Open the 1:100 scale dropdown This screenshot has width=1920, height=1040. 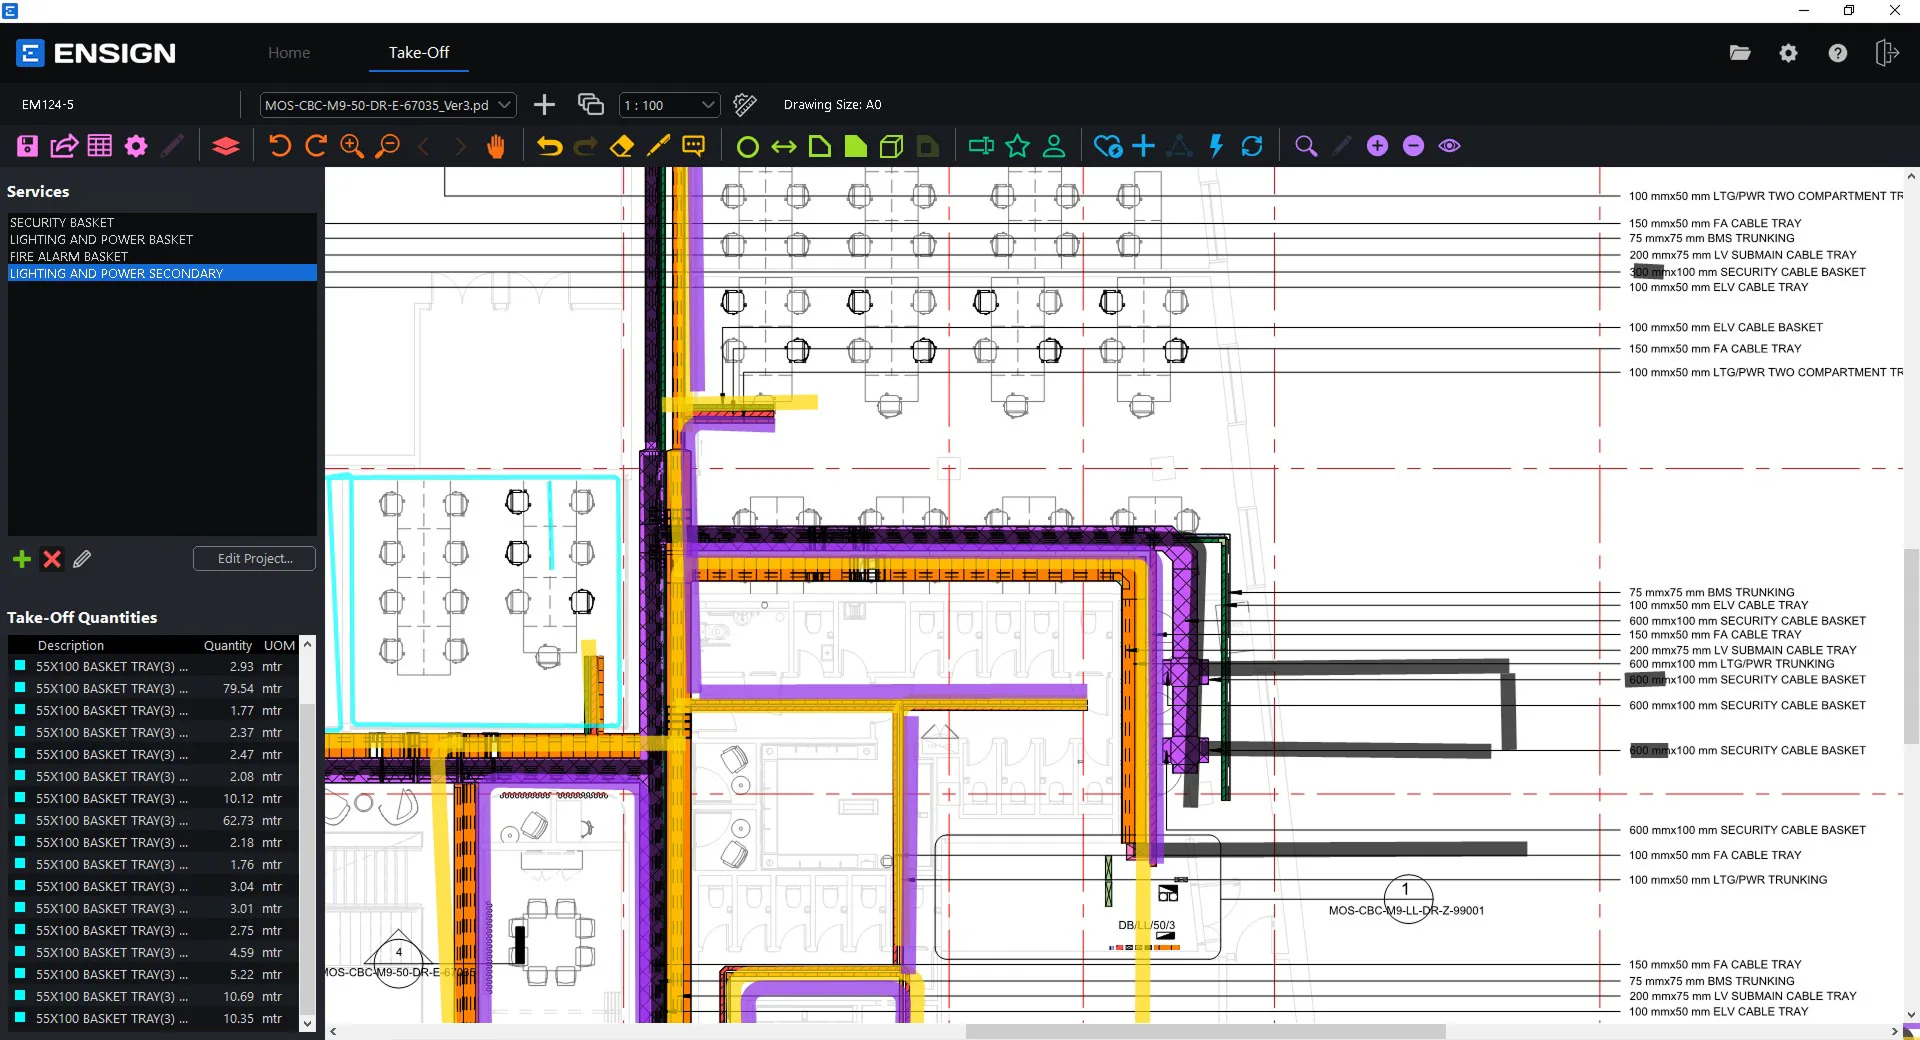pos(669,105)
